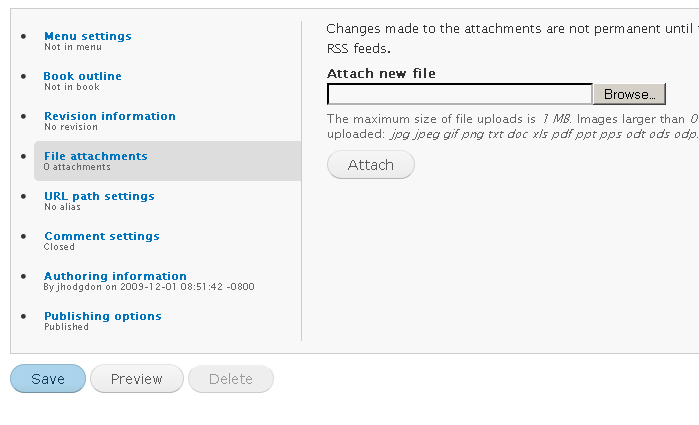699x425 pixels.
Task: Focus the Attach new file input field
Action: point(460,94)
